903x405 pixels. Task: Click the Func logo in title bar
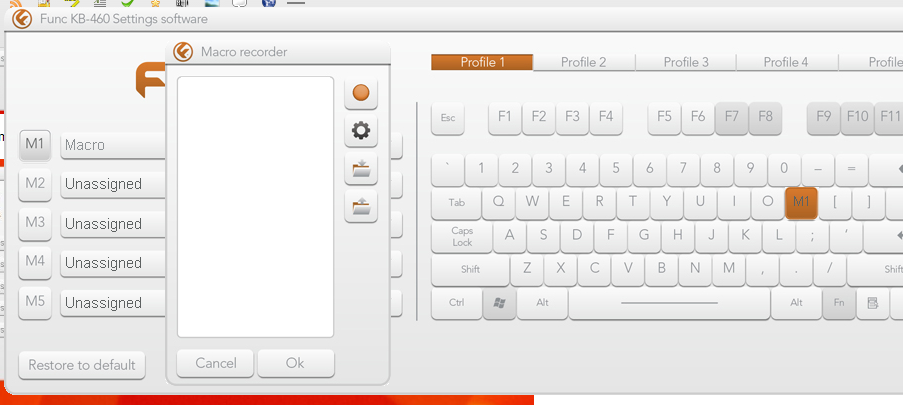coord(22,19)
